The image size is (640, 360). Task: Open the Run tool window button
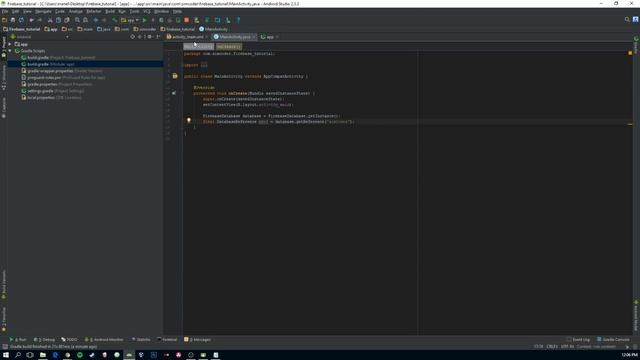click(18, 340)
